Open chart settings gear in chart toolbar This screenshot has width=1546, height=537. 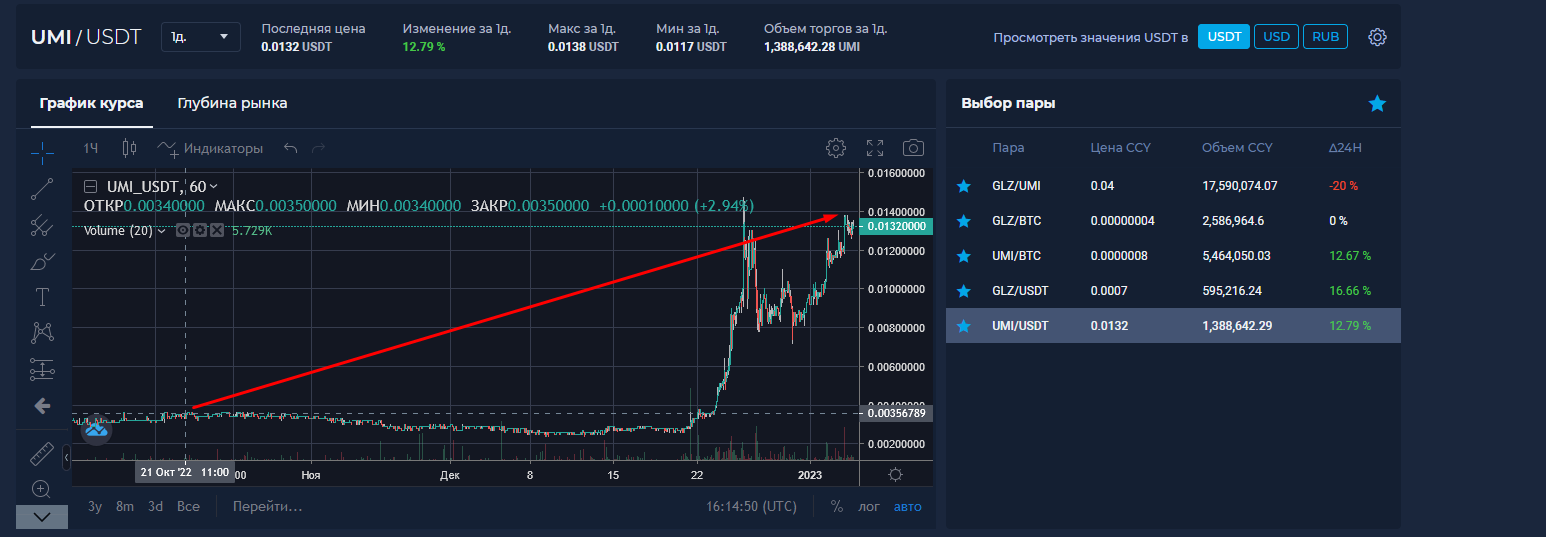point(836,148)
